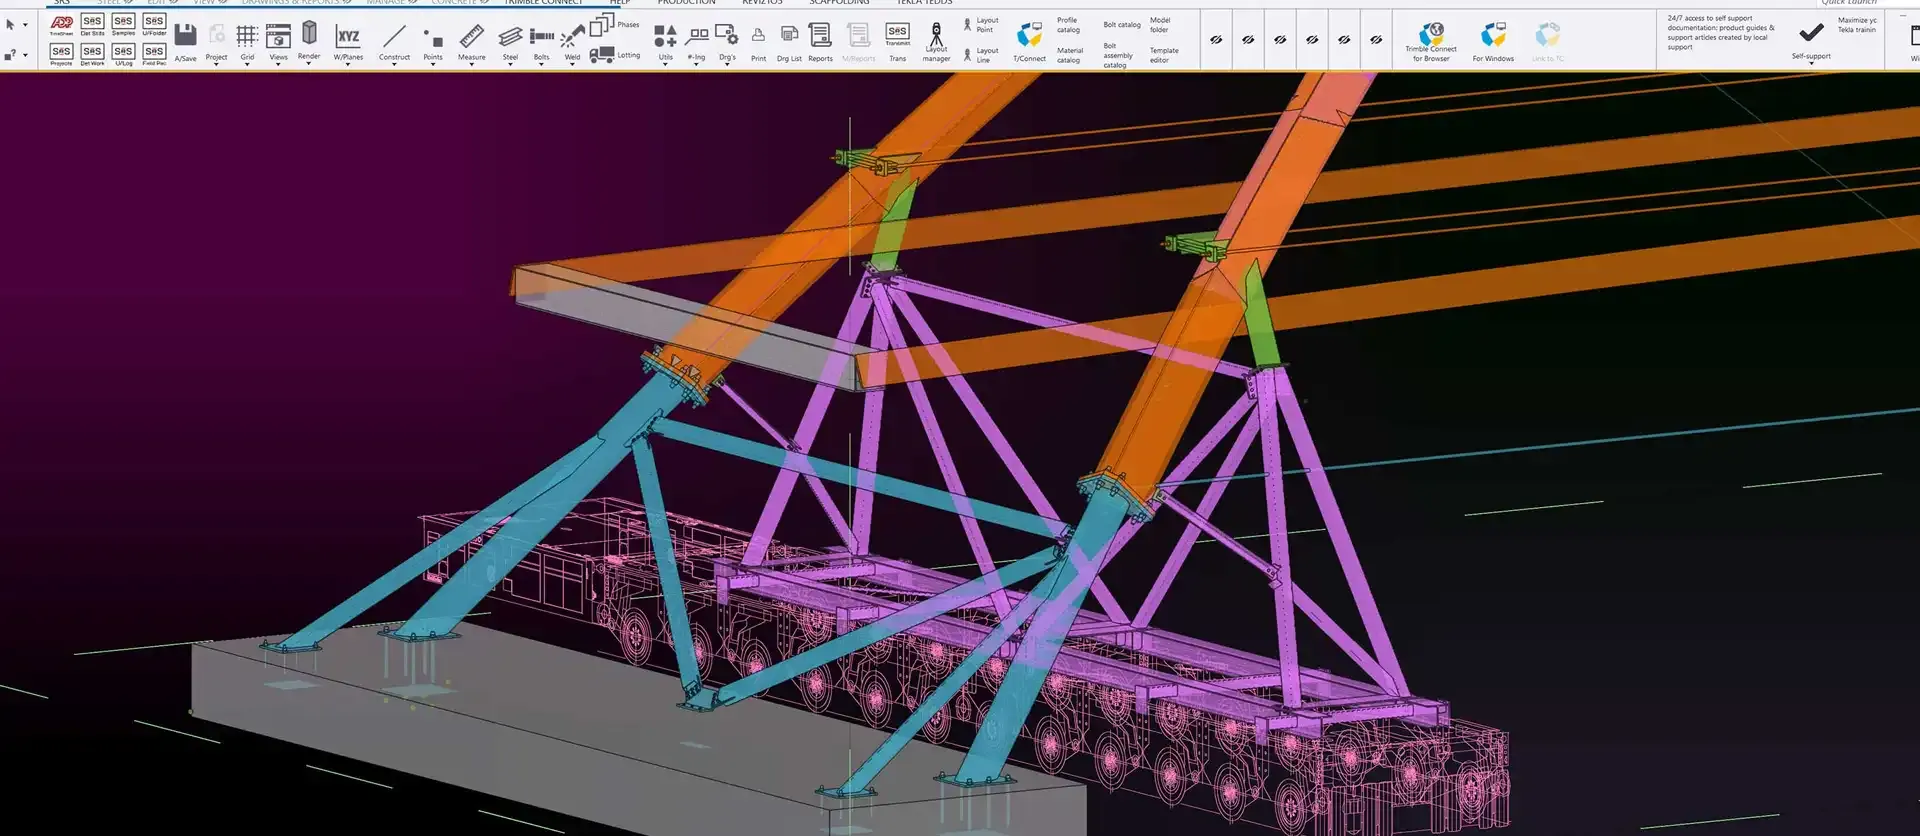This screenshot has height=836, width=1920.
Task: Click the Lotting truck icon
Action: pos(602,55)
